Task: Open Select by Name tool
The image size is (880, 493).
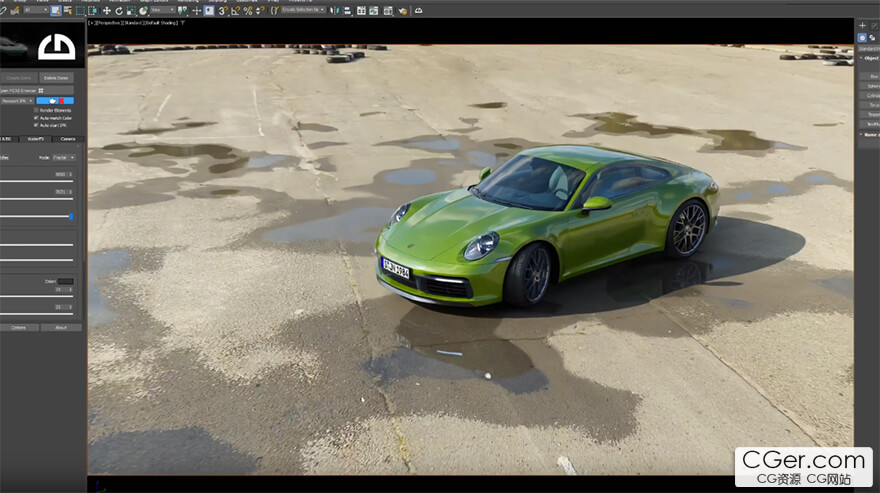Action: coord(68,11)
